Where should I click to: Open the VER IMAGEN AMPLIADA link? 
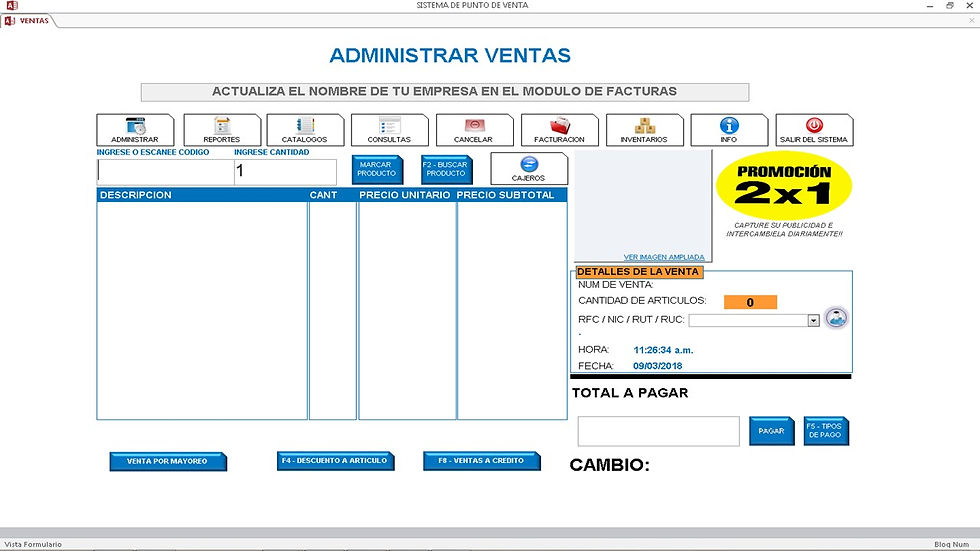coord(664,257)
